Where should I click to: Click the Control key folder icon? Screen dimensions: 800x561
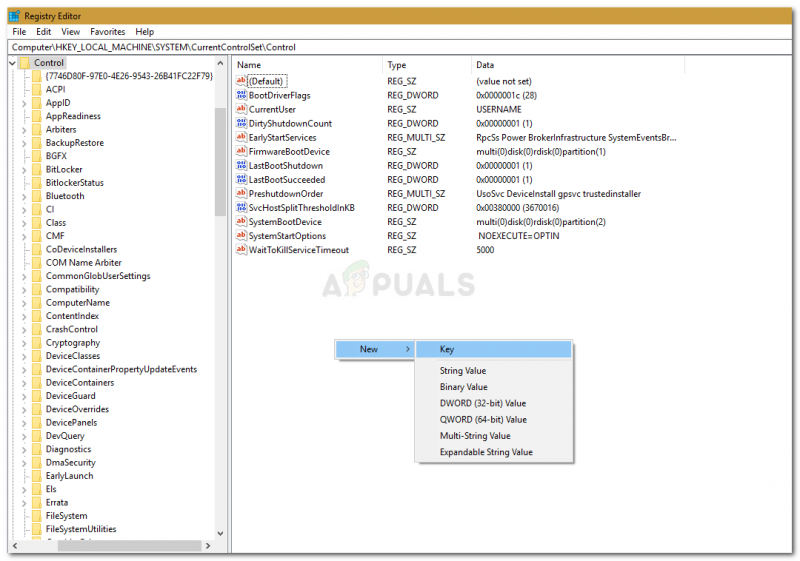(25, 63)
